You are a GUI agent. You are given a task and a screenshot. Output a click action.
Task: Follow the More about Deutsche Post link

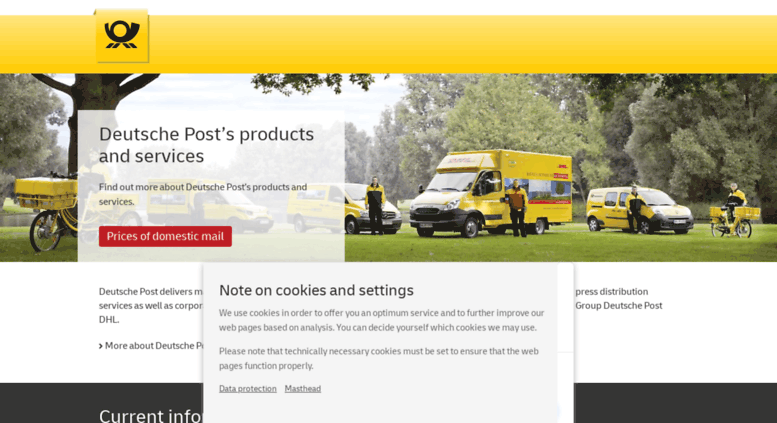coord(153,346)
